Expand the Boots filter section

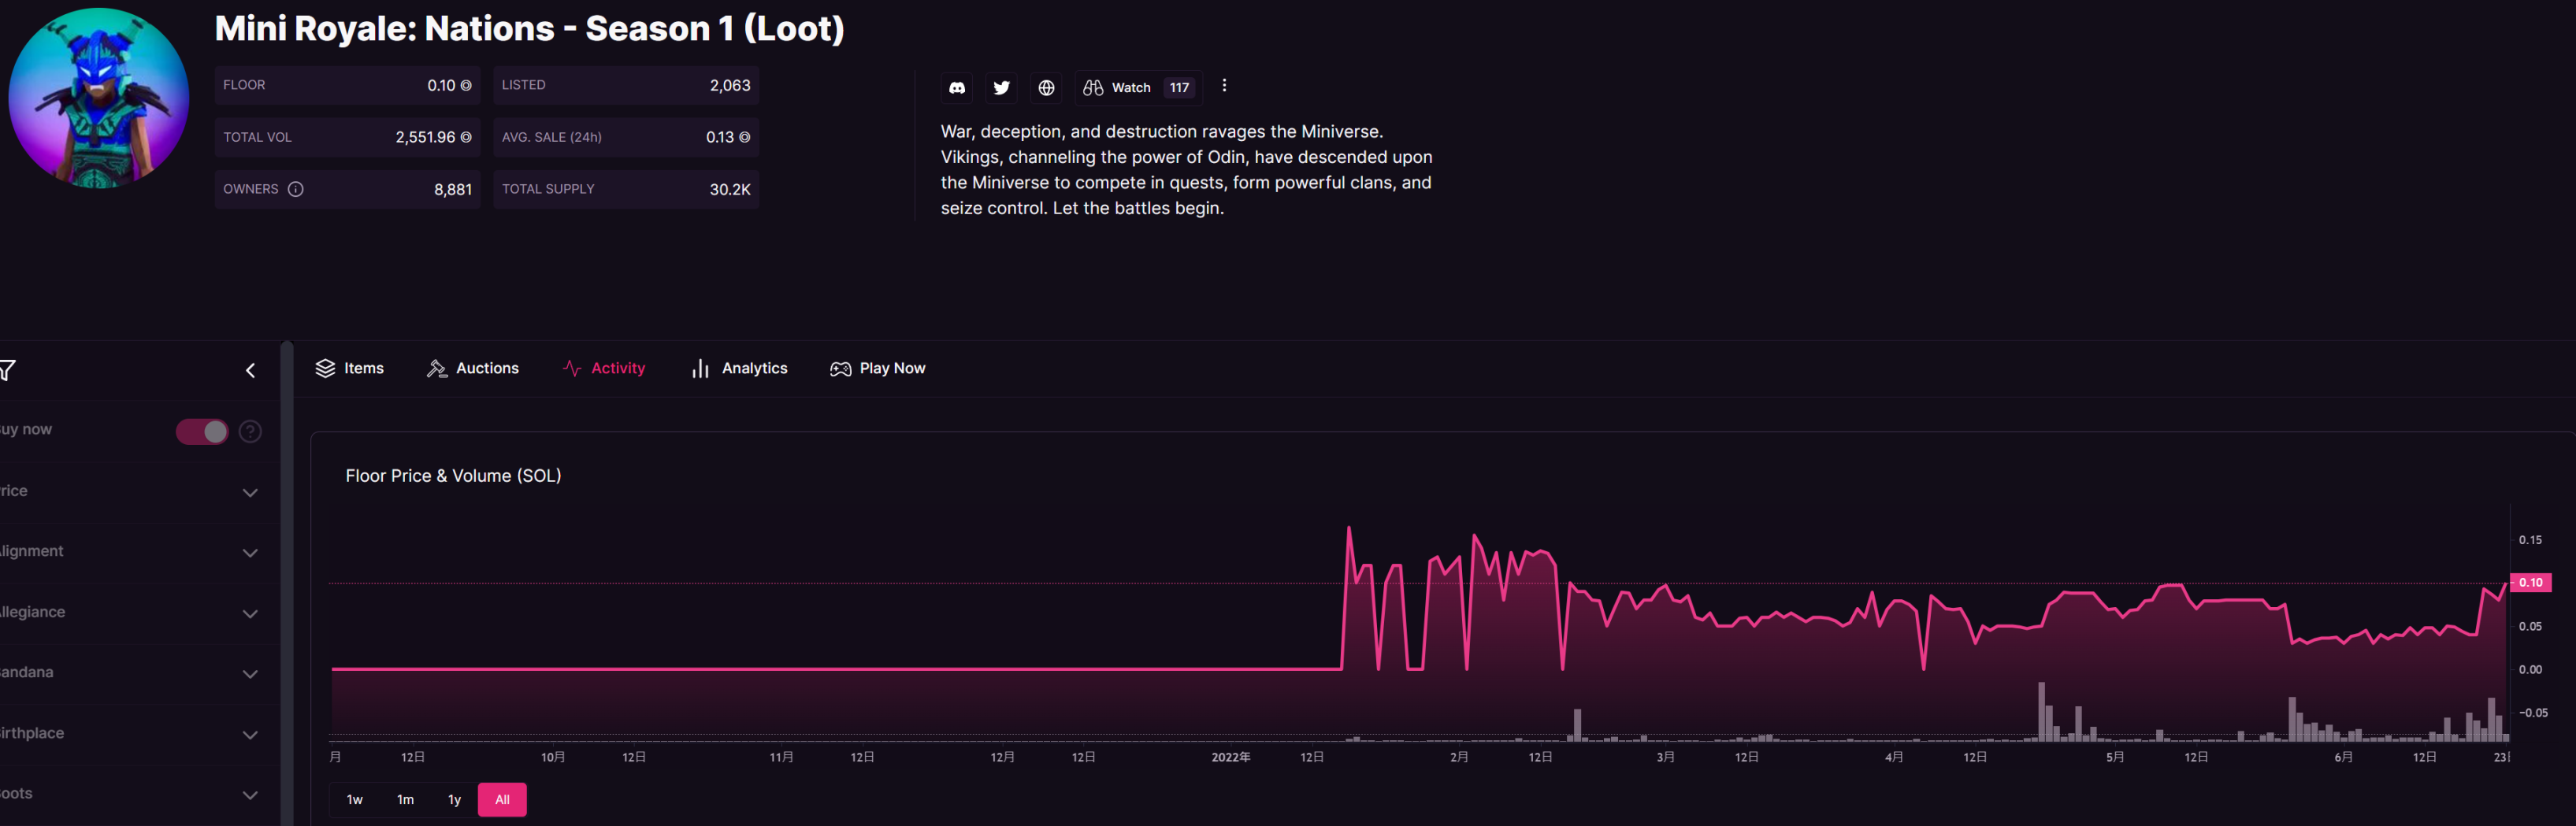[250, 795]
